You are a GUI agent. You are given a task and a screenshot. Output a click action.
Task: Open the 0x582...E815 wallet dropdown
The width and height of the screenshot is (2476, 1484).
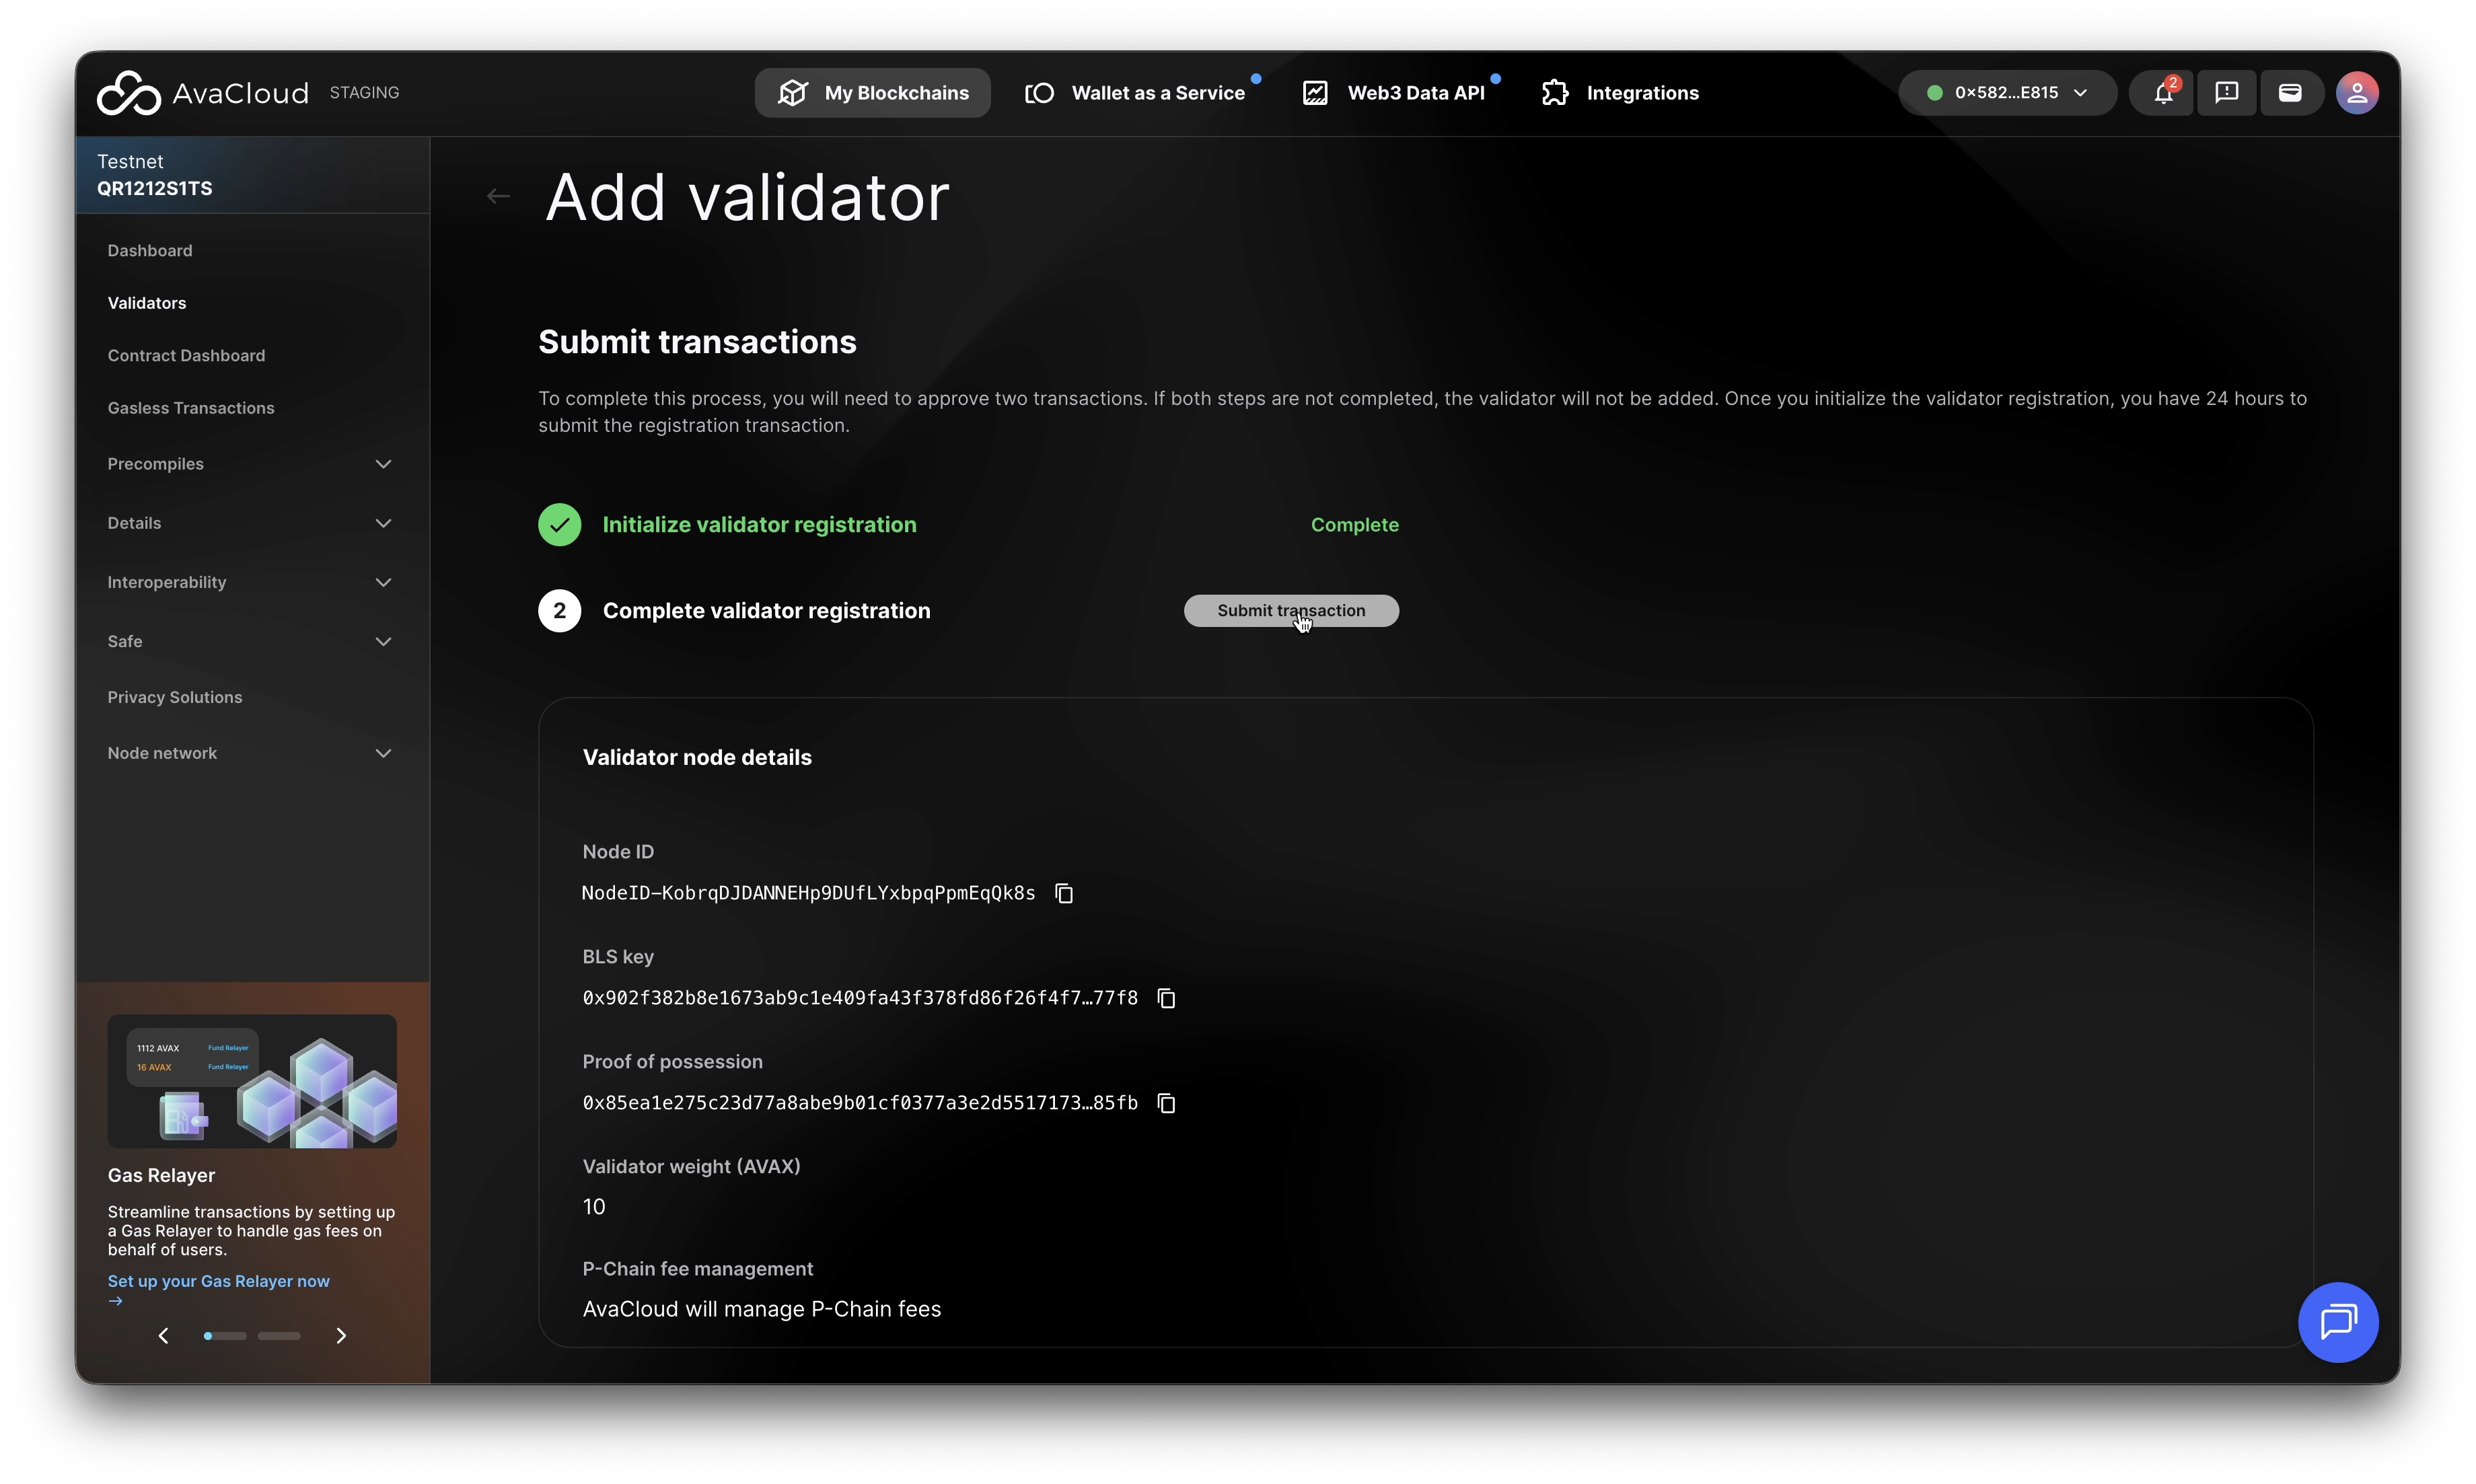click(x=2006, y=93)
